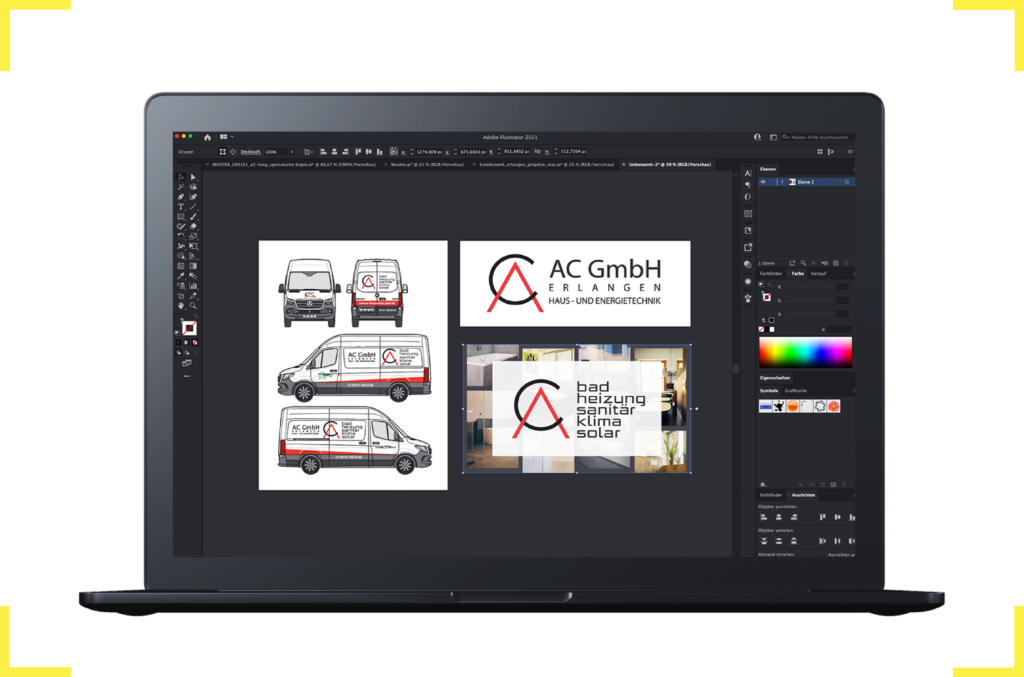This screenshot has width=1024, height=677.
Task: Open the Character panel from the dock
Action: click(748, 173)
